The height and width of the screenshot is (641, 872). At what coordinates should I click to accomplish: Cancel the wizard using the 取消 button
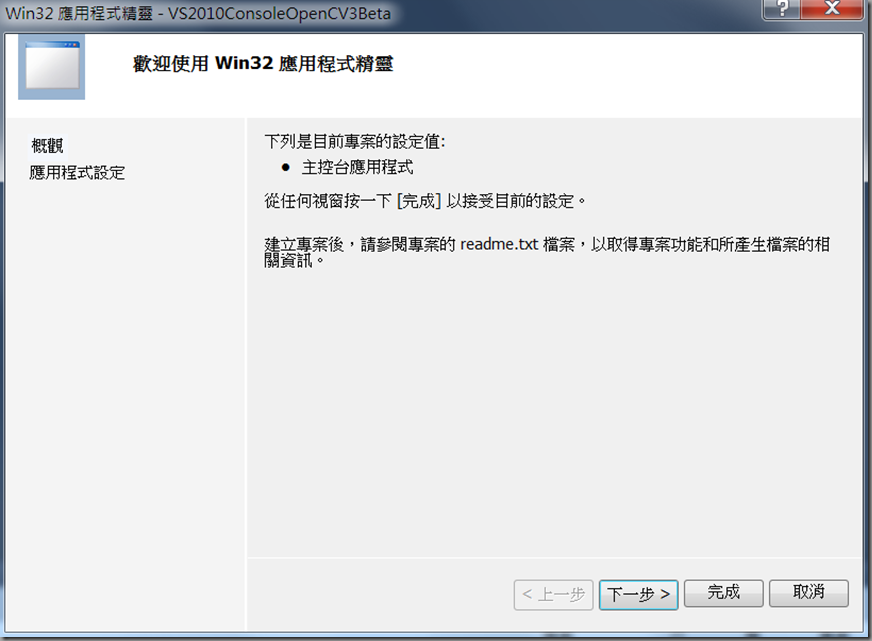(809, 593)
